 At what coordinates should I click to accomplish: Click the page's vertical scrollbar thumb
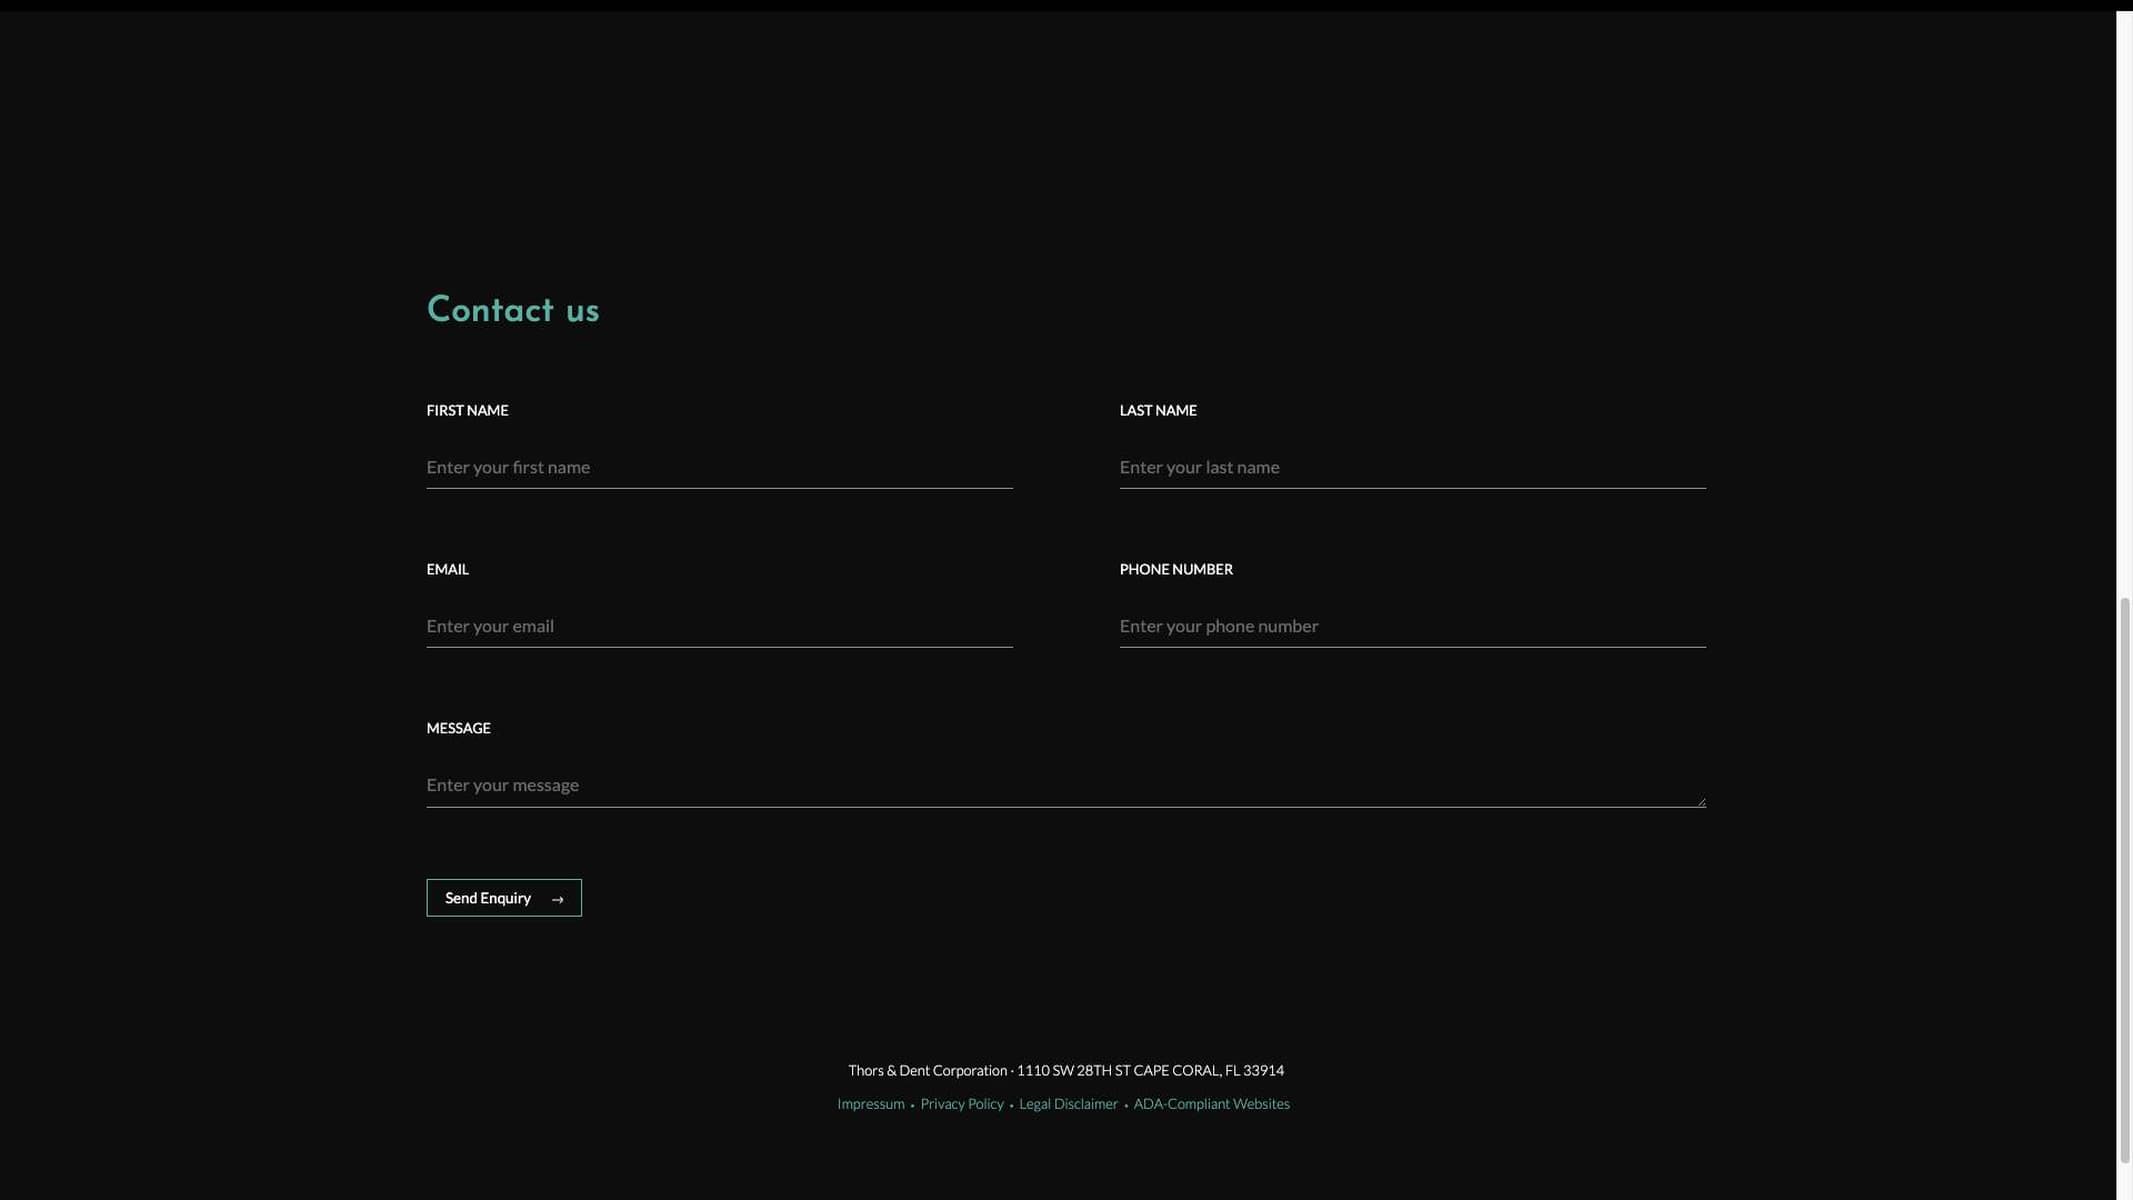click(x=2124, y=880)
